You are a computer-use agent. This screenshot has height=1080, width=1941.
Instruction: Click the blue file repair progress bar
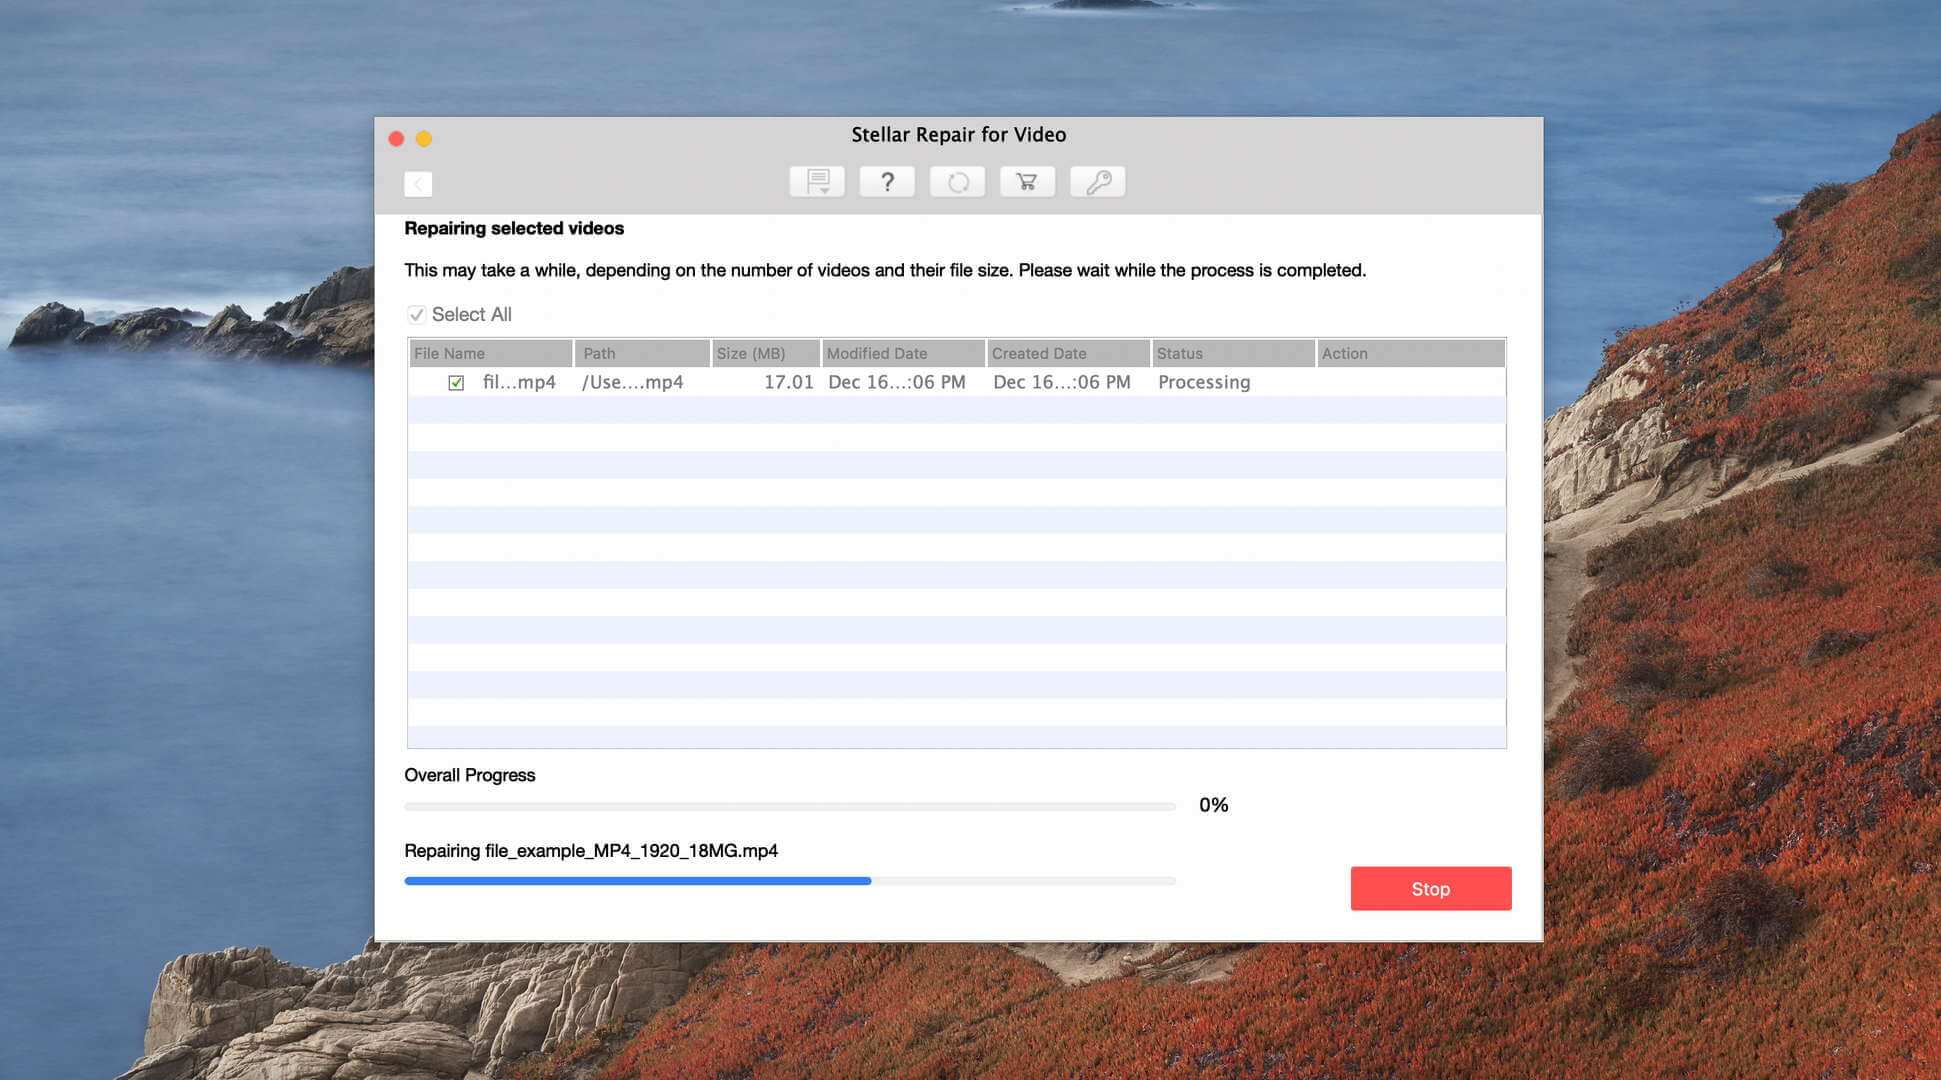(790, 881)
